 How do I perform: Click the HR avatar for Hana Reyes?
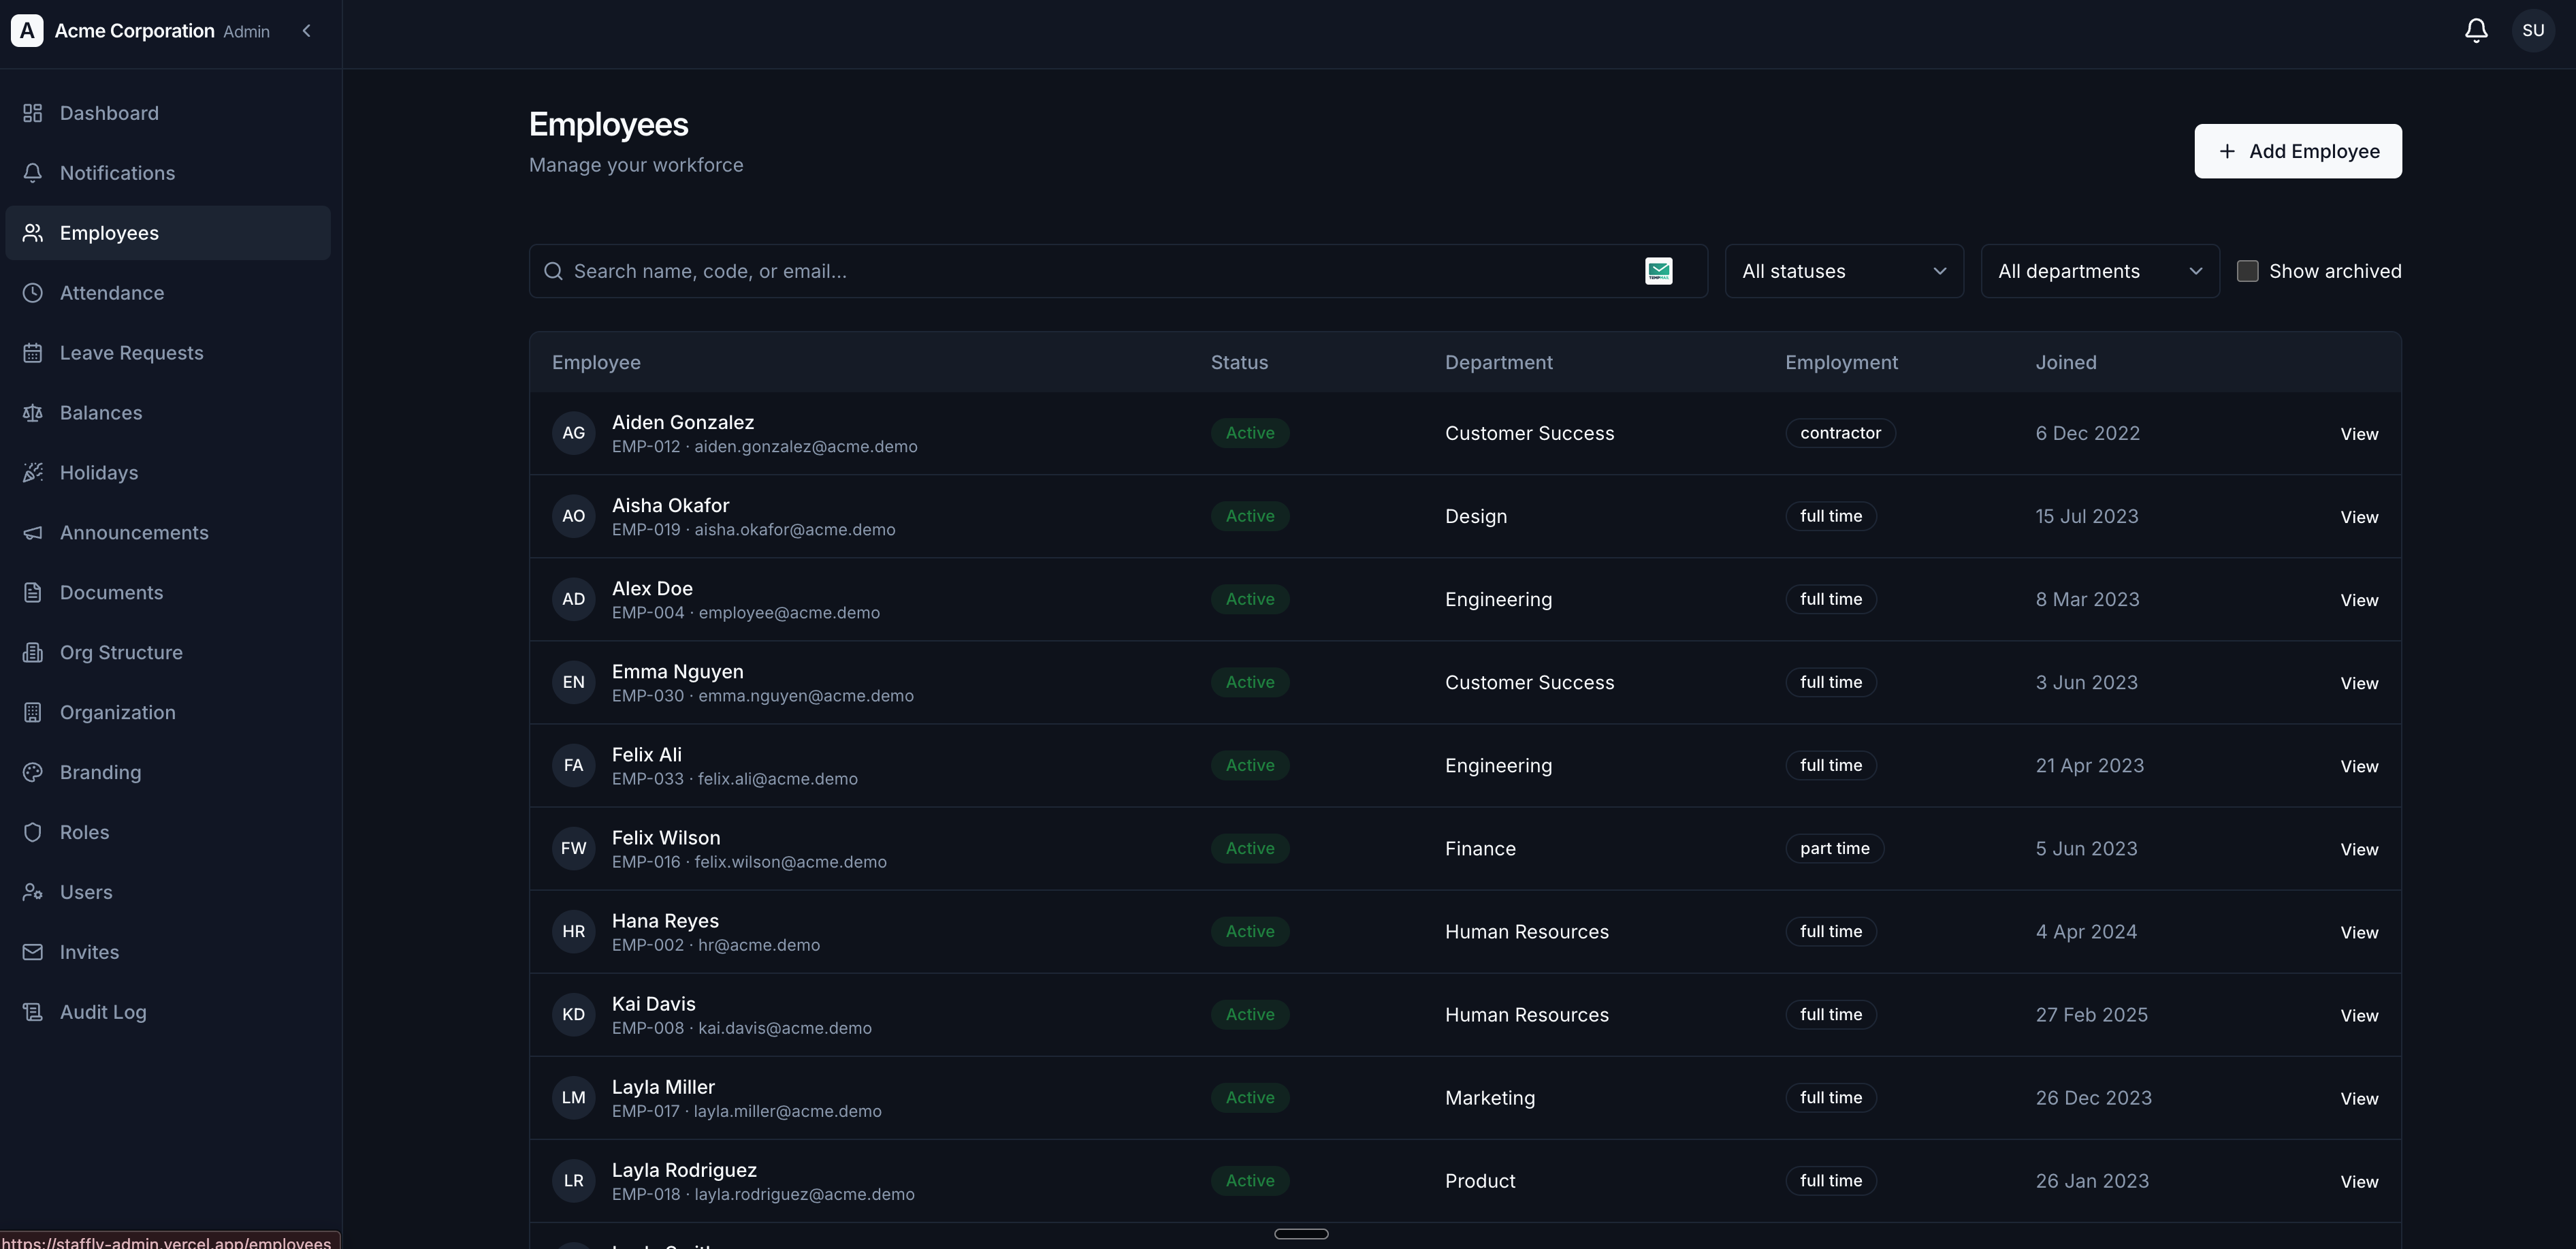pyautogui.click(x=573, y=931)
